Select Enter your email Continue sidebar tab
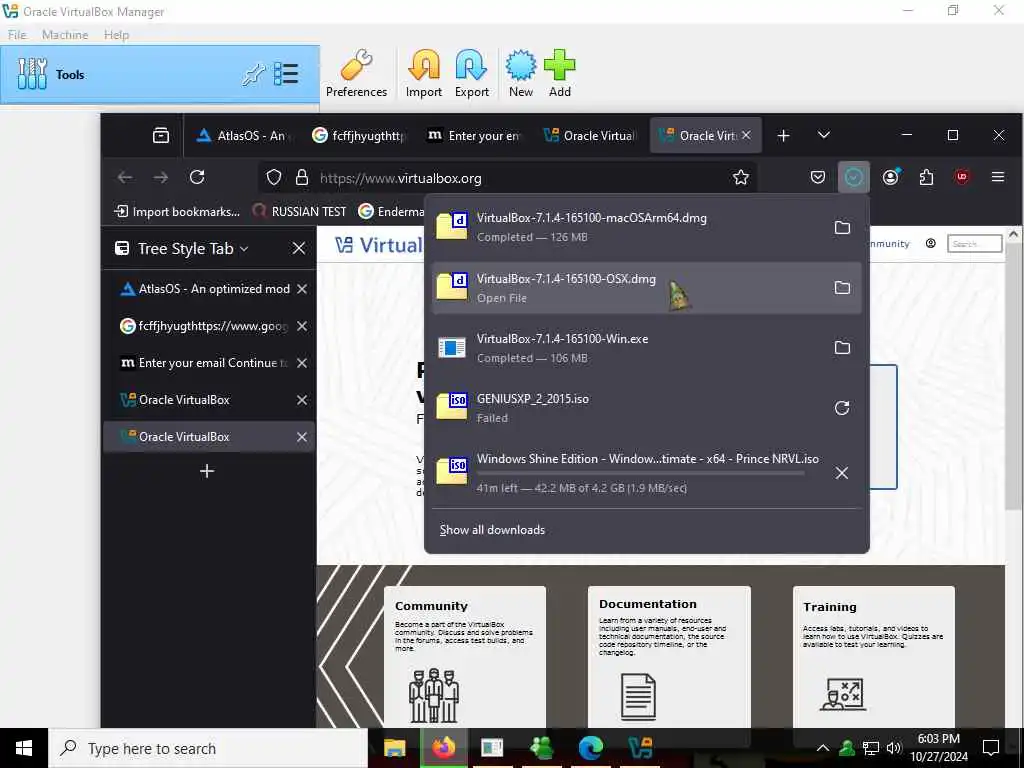This screenshot has width=1024, height=768. pyautogui.click(x=208, y=362)
